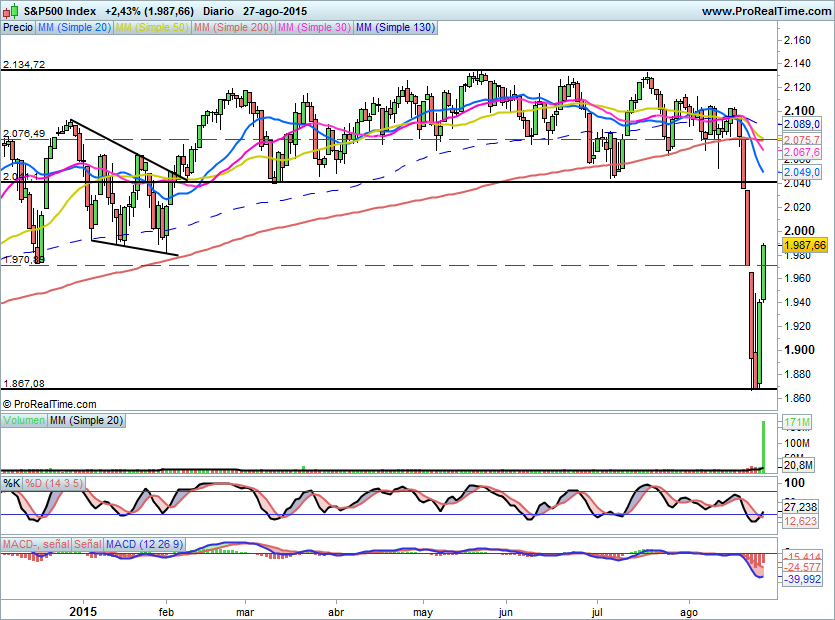Click the 2015 year marker on time axis

point(83,612)
